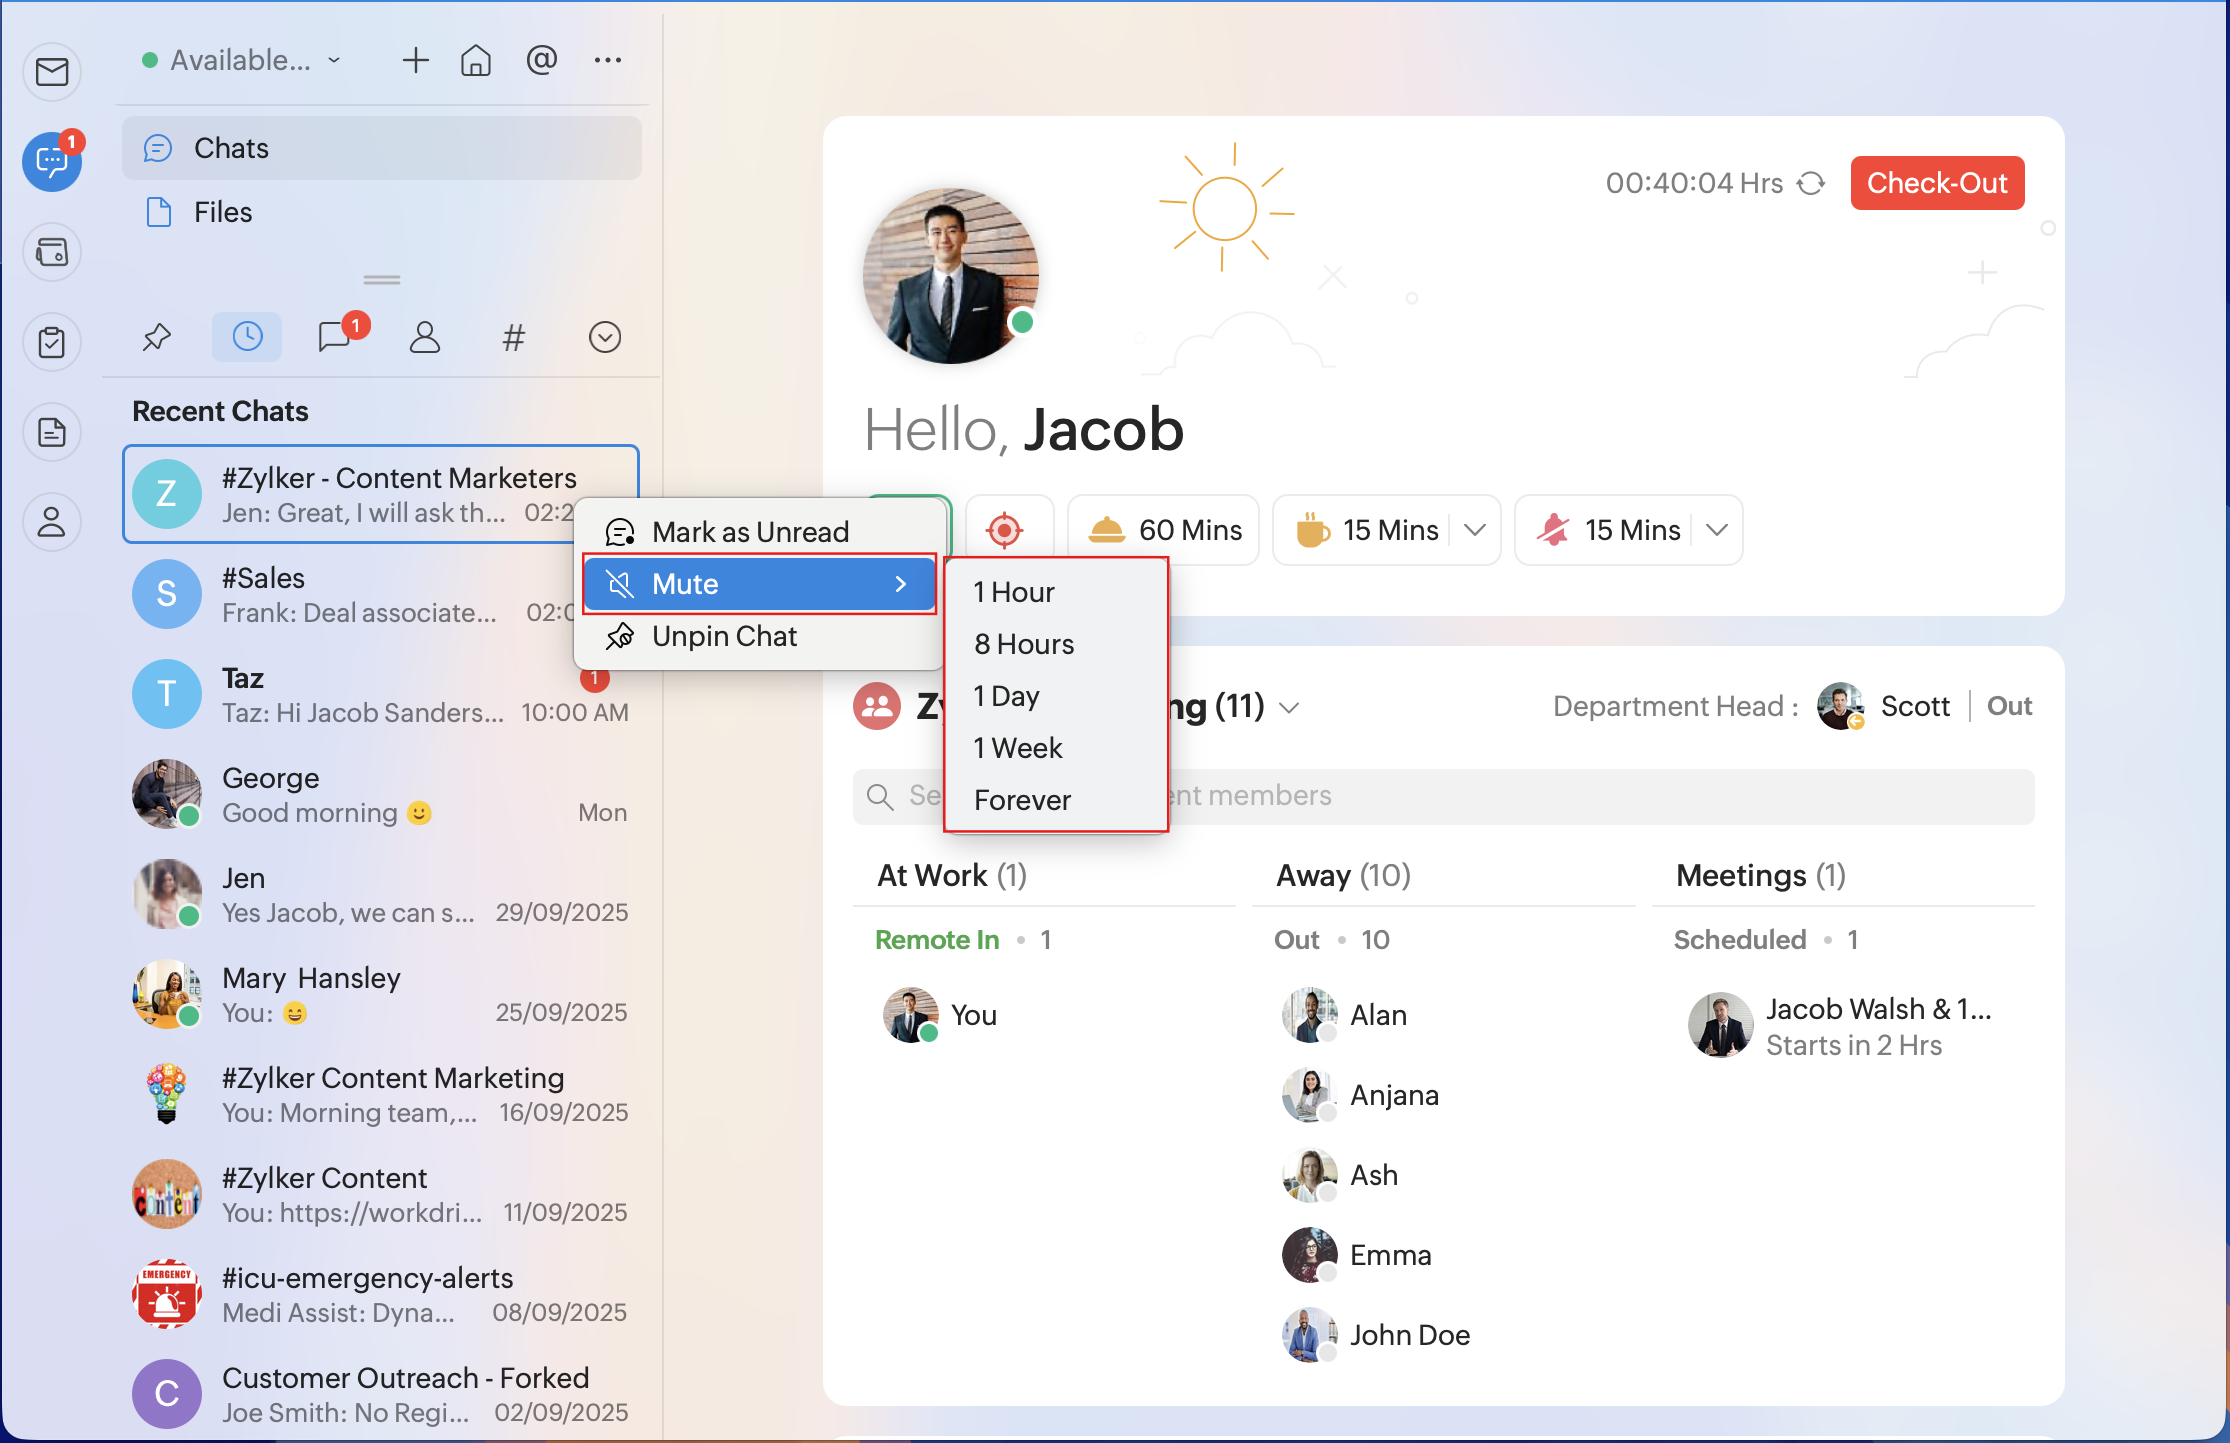Image resolution: width=2230 pixels, height=1443 pixels.
Task: Open the Mail icon in left rail
Action: click(52, 72)
